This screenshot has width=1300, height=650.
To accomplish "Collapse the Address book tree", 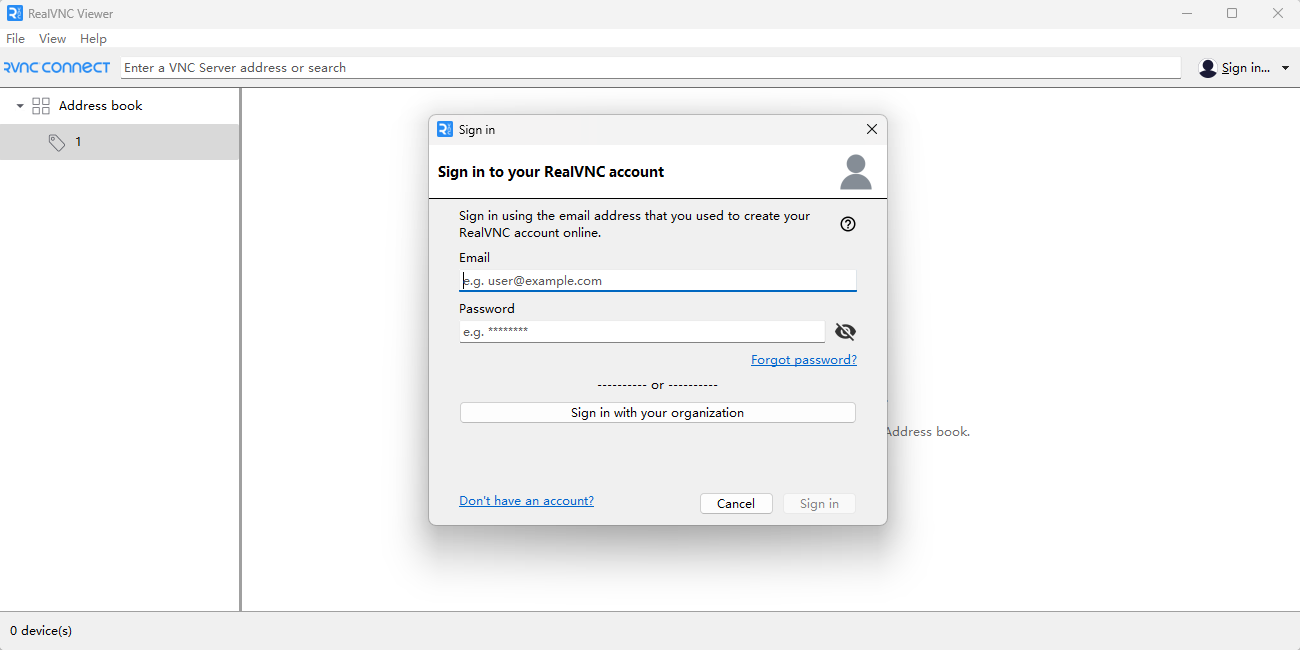I will (x=20, y=106).
